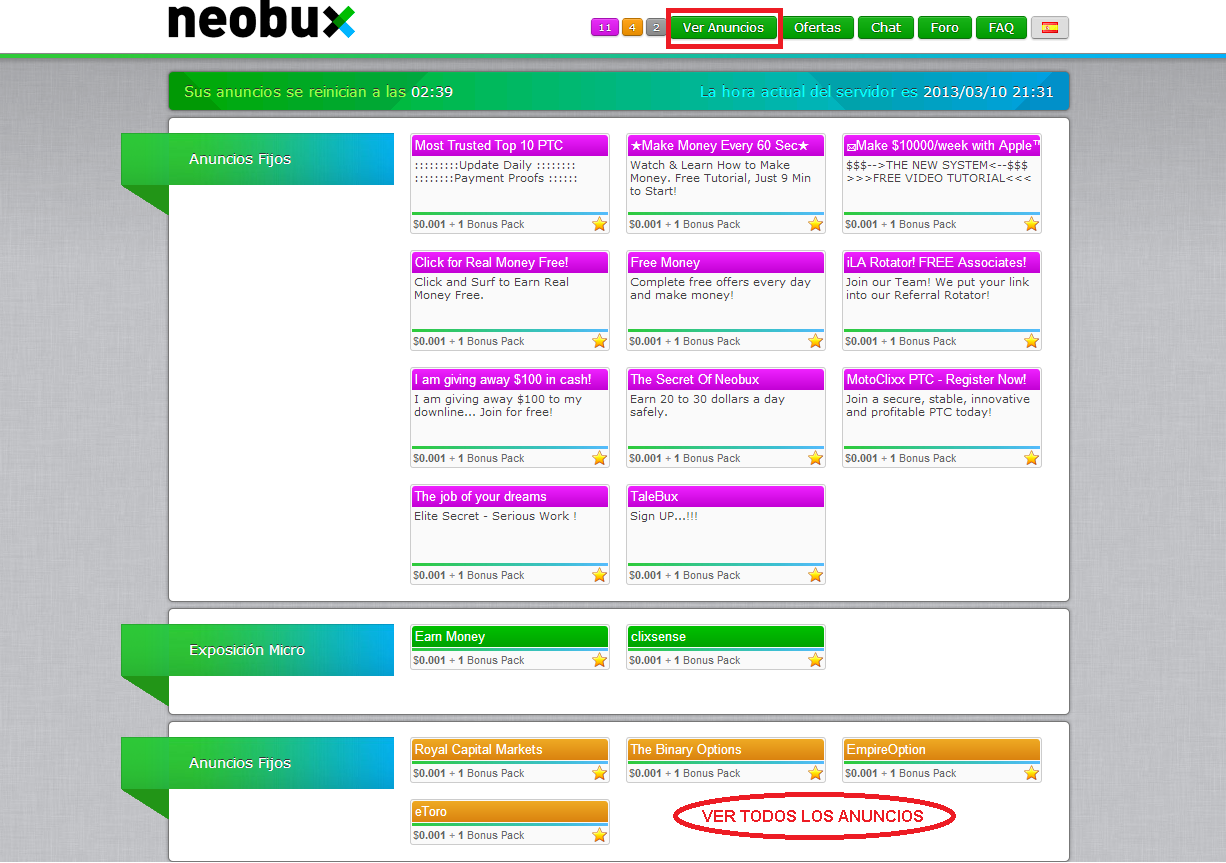Screen dimensions: 1226x863
Task: Open The Binary Options ad title
Action: click(726, 750)
